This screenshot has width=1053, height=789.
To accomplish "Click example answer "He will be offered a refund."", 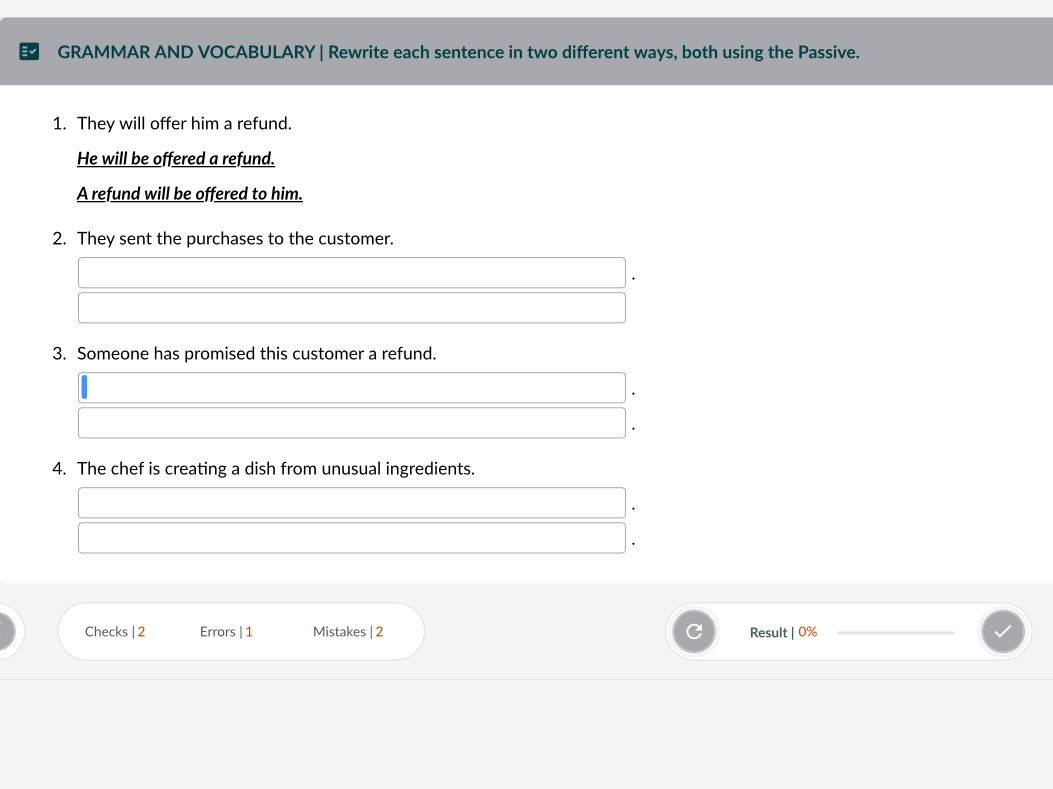I will (176, 159).
